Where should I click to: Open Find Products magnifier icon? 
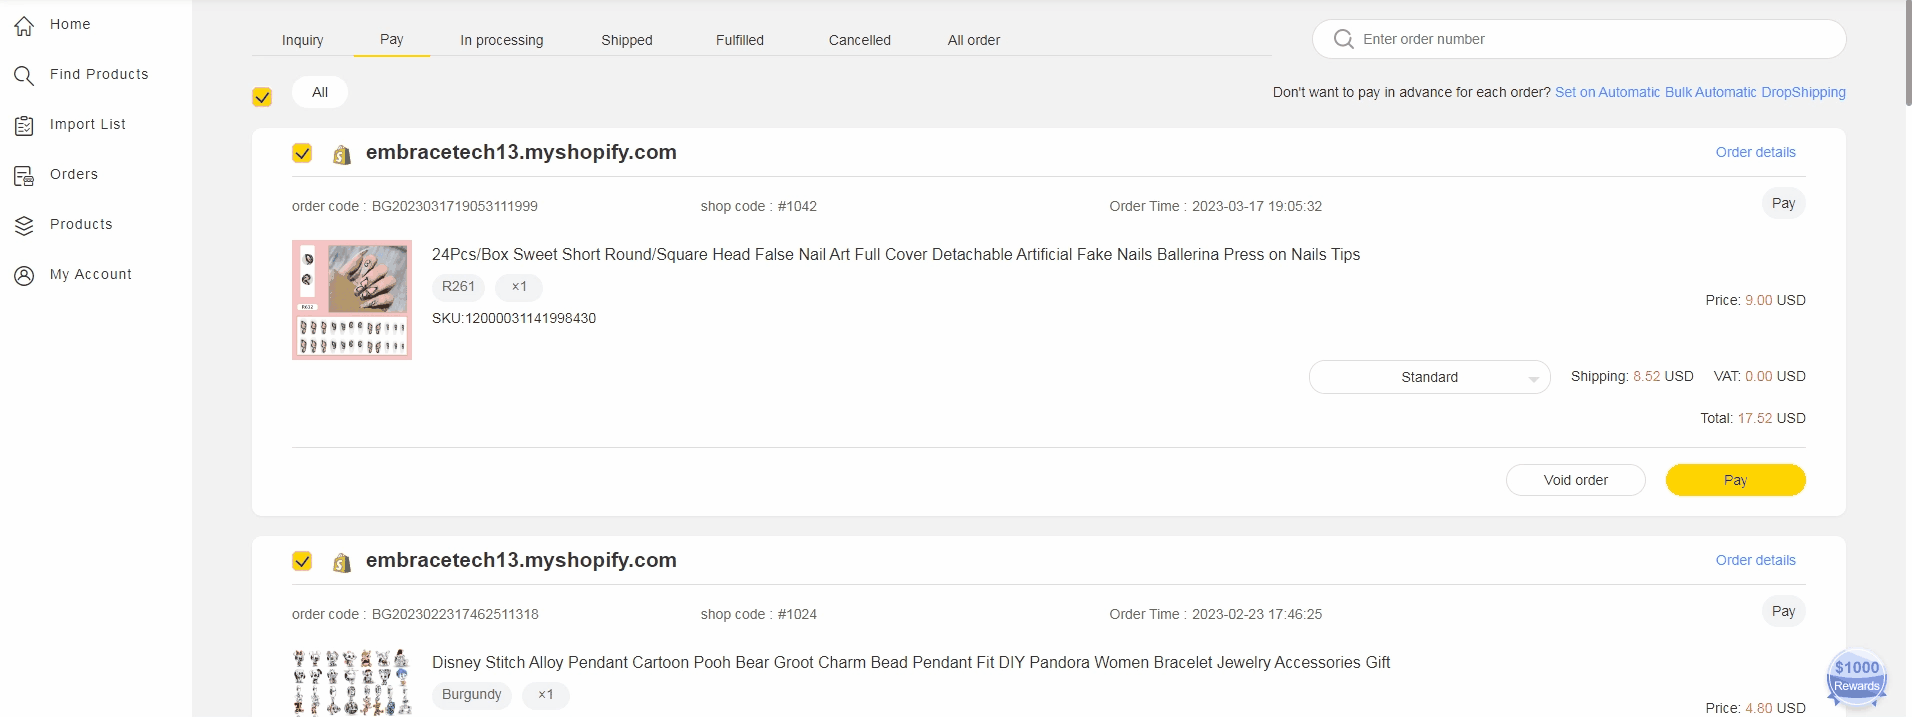pos(24,76)
